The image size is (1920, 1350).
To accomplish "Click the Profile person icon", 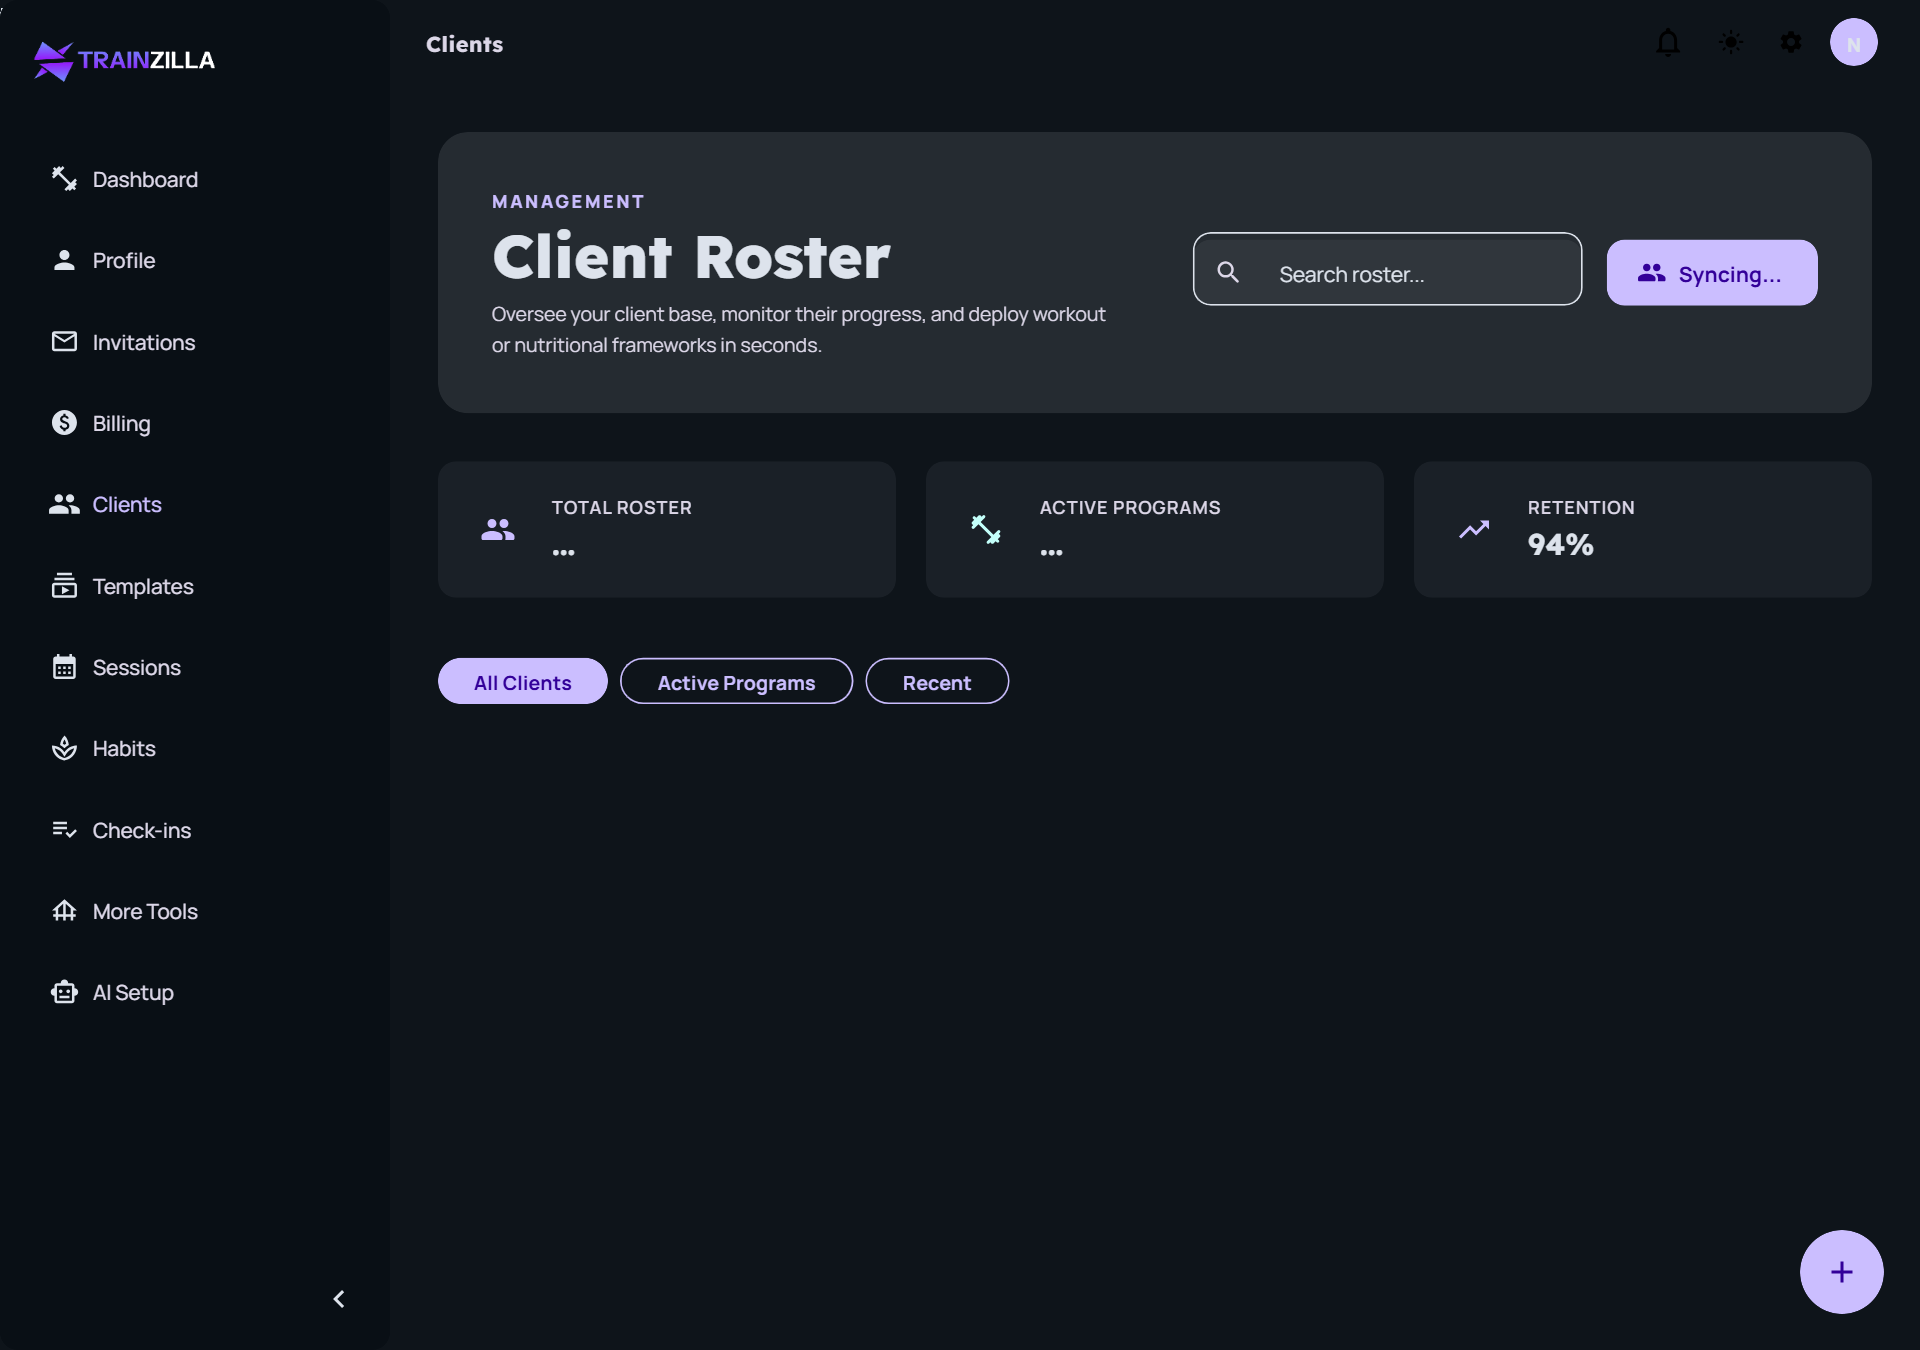I will (64, 260).
